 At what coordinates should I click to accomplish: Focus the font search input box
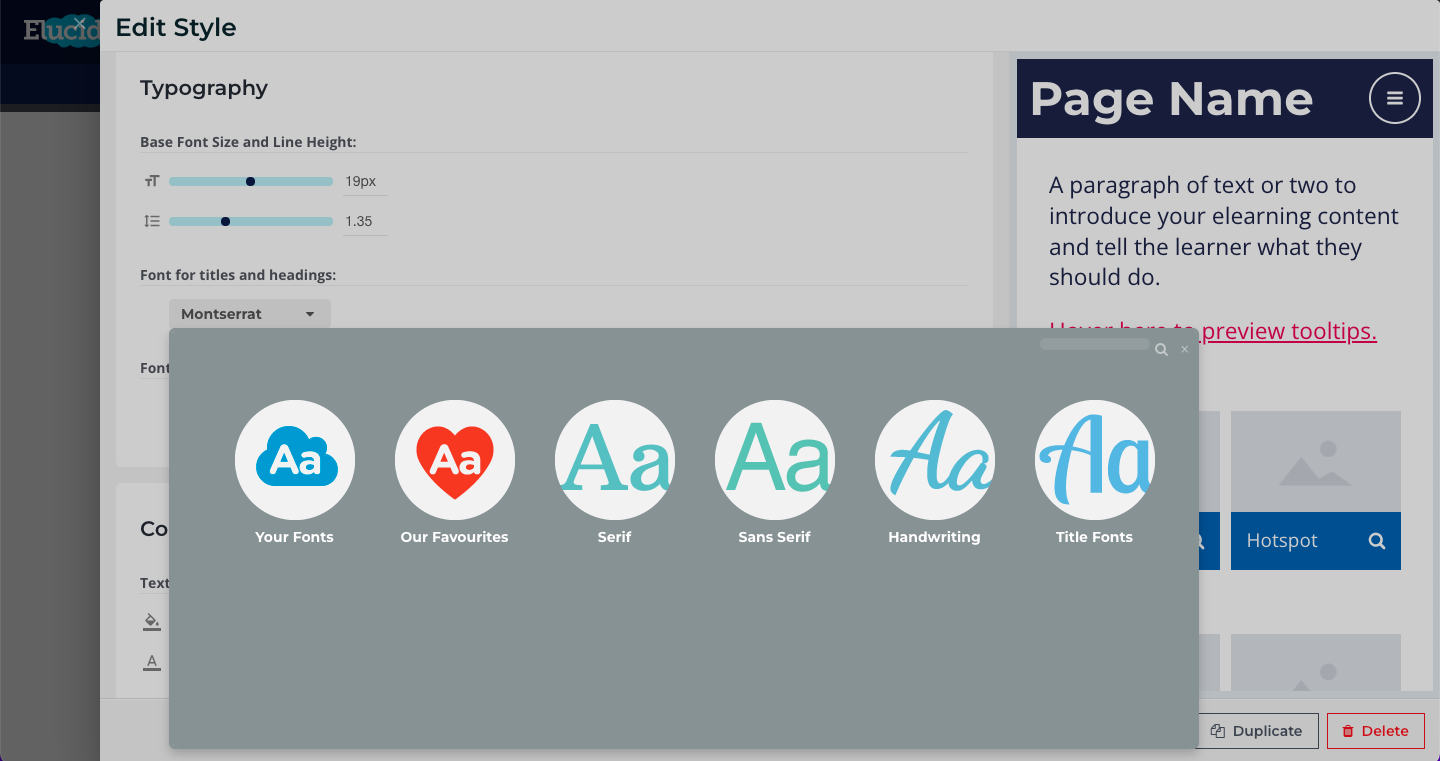pos(1095,344)
